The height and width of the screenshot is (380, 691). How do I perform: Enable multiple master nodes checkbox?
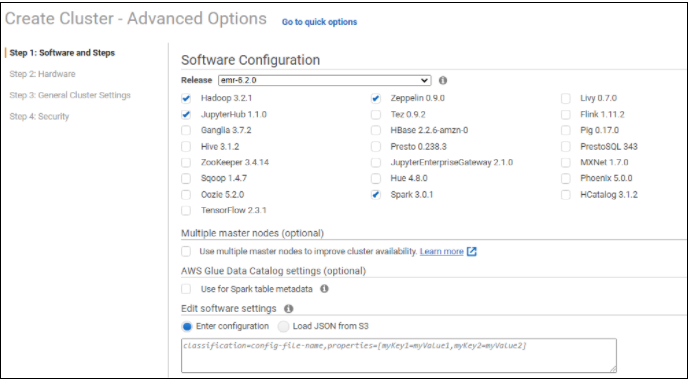(x=186, y=251)
